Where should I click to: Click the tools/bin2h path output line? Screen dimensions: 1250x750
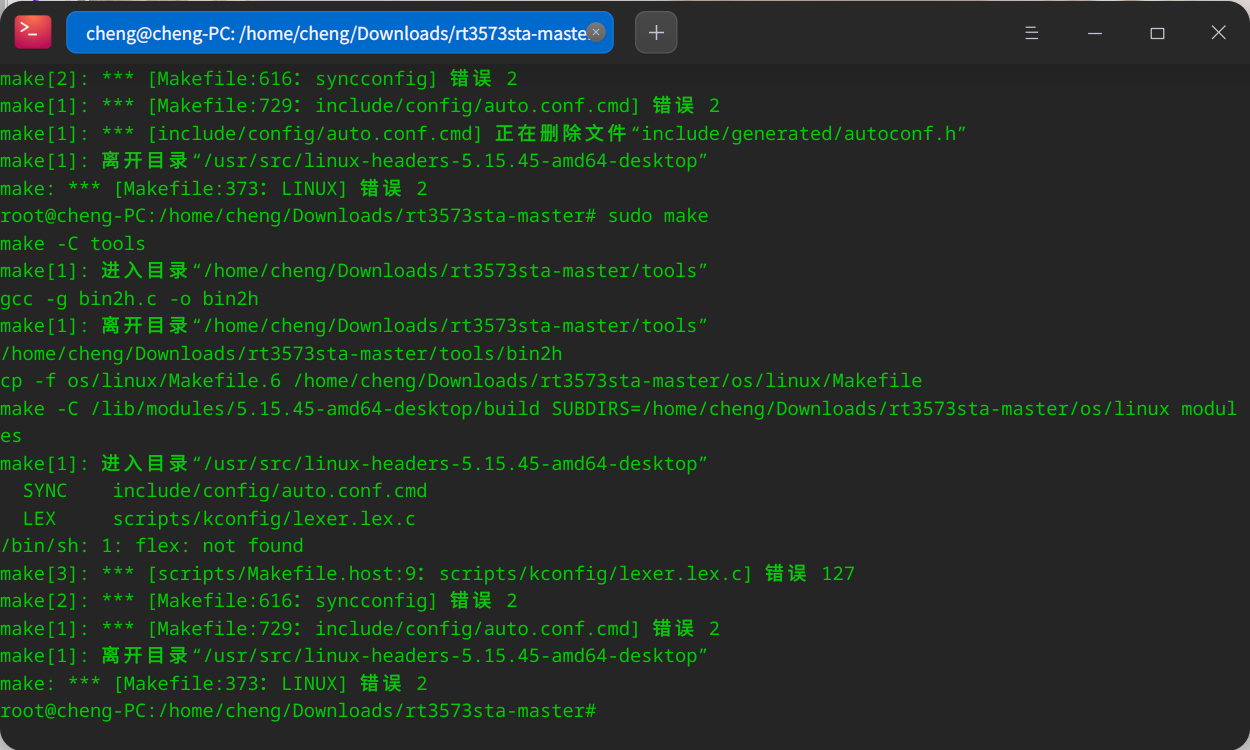281,353
